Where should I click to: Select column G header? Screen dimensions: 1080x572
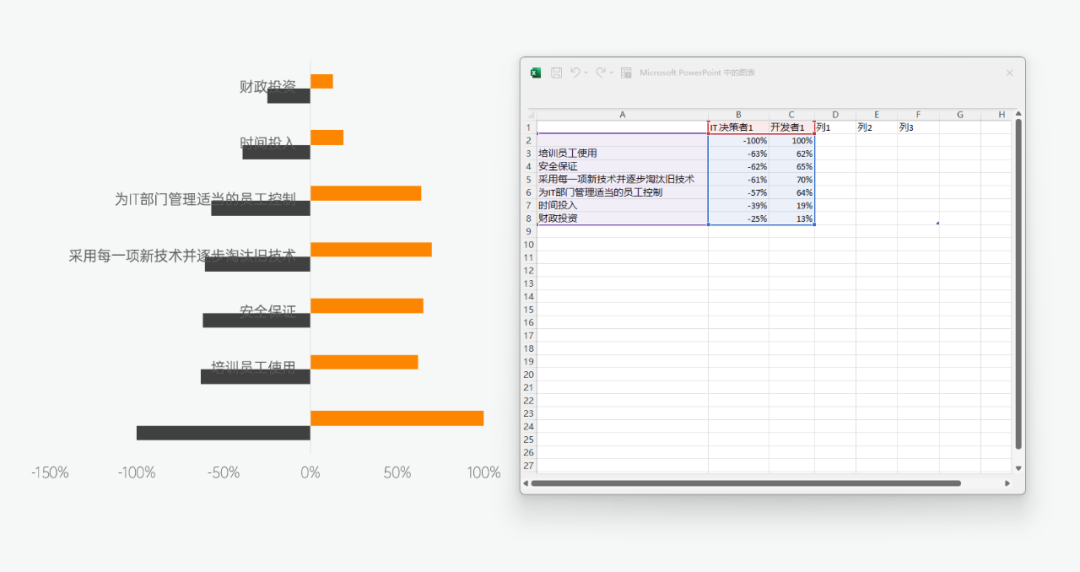click(960, 114)
